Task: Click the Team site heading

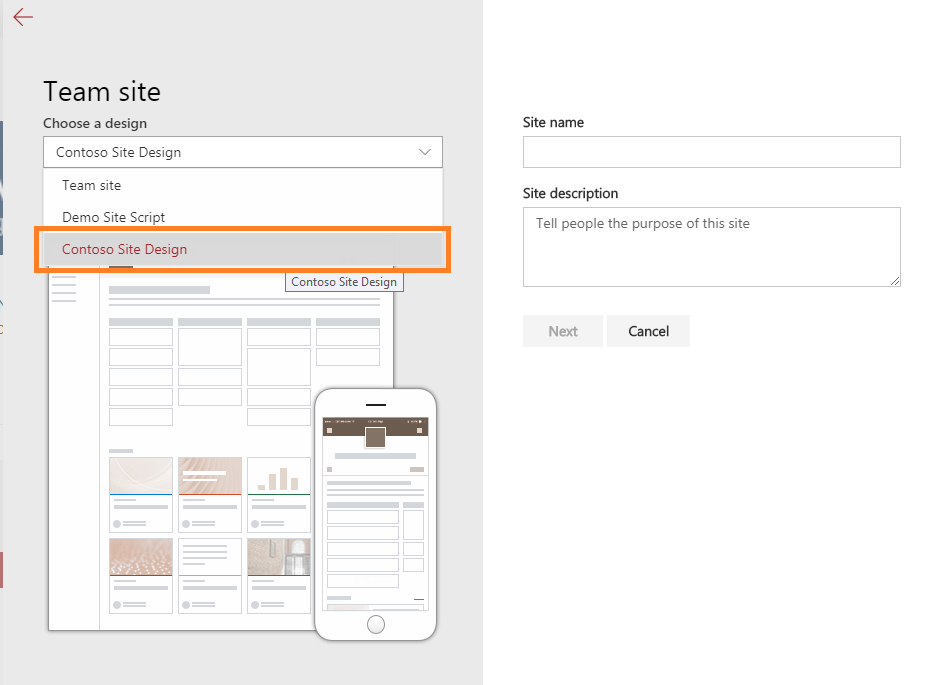Action: (x=102, y=92)
